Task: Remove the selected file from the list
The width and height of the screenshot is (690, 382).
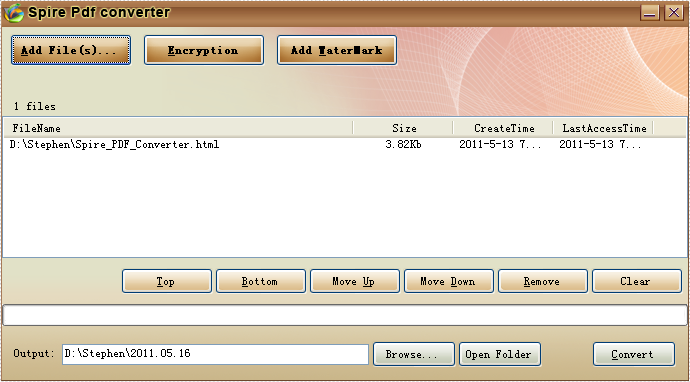Action: coord(543,281)
